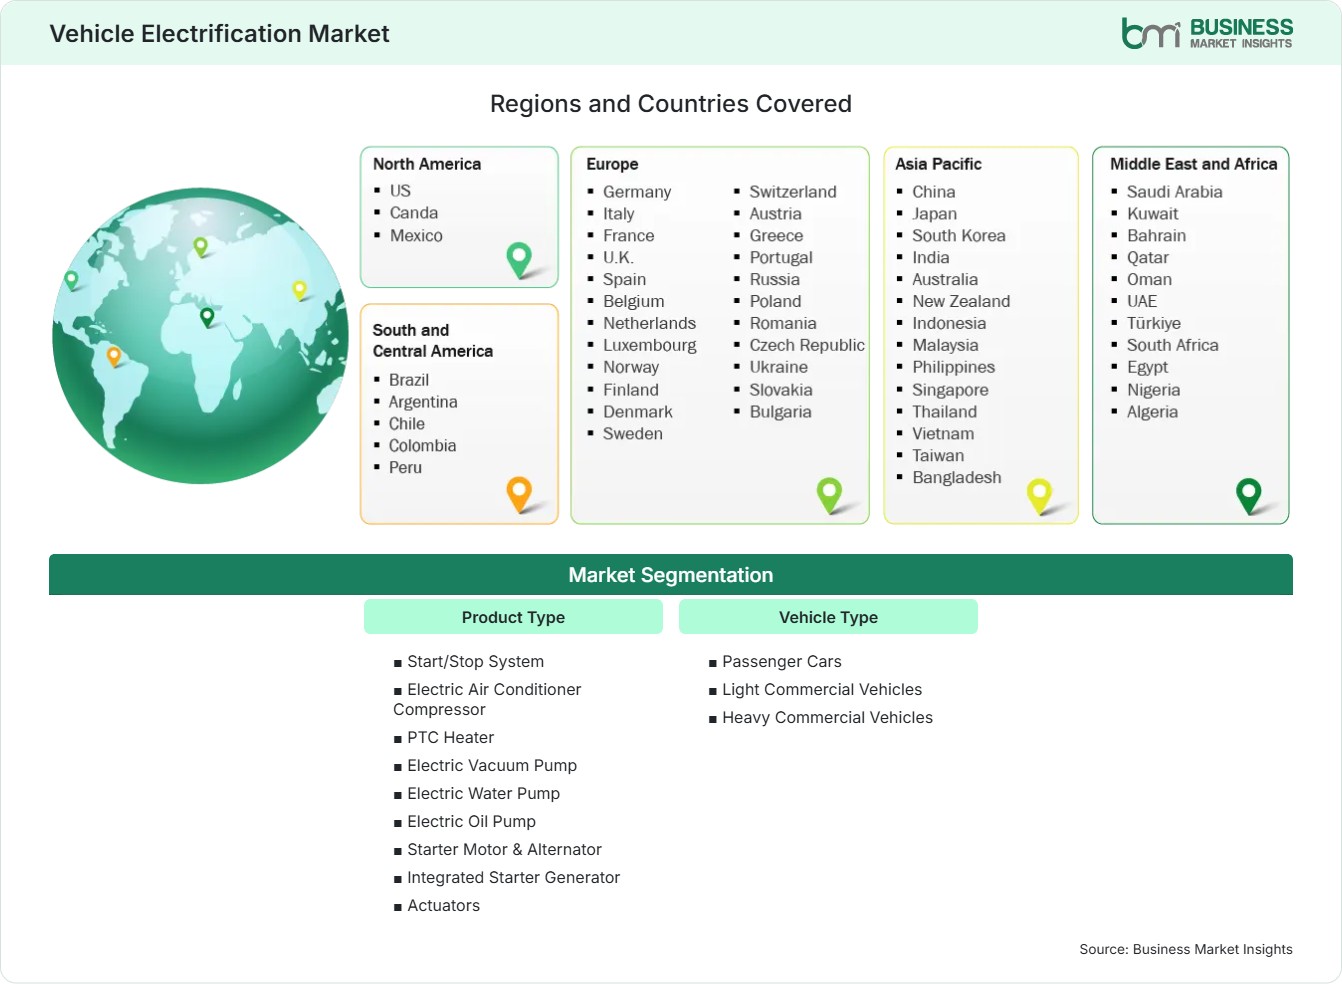Click the Europe heading
The width and height of the screenshot is (1342, 984).
pyautogui.click(x=612, y=164)
